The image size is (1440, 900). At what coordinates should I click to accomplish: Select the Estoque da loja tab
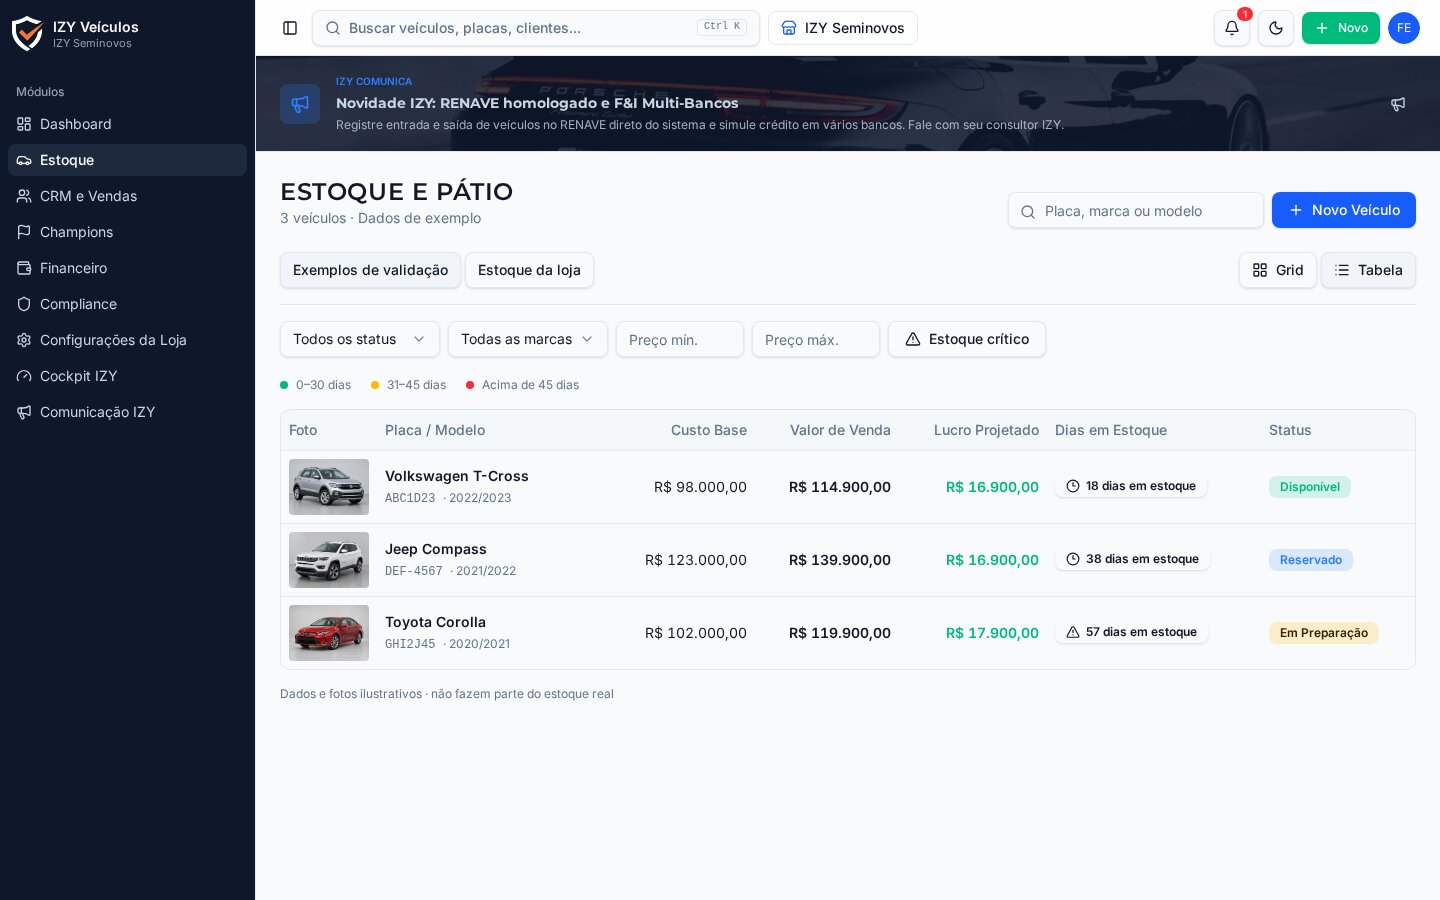click(529, 270)
